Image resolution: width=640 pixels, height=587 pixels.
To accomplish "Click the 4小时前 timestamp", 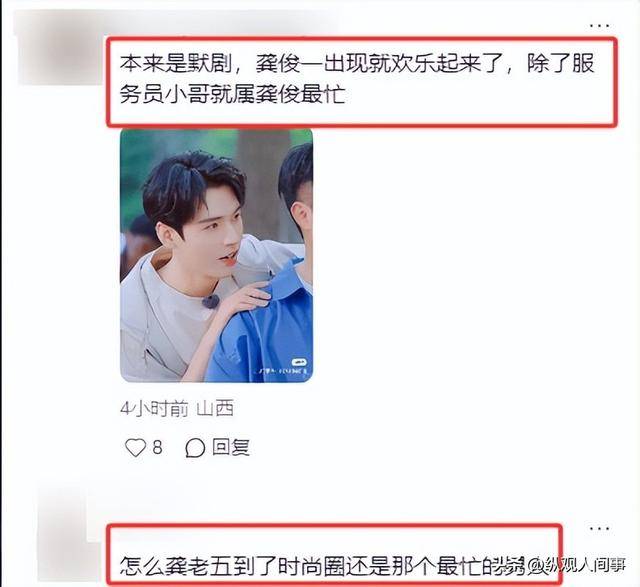I will 154,408.
